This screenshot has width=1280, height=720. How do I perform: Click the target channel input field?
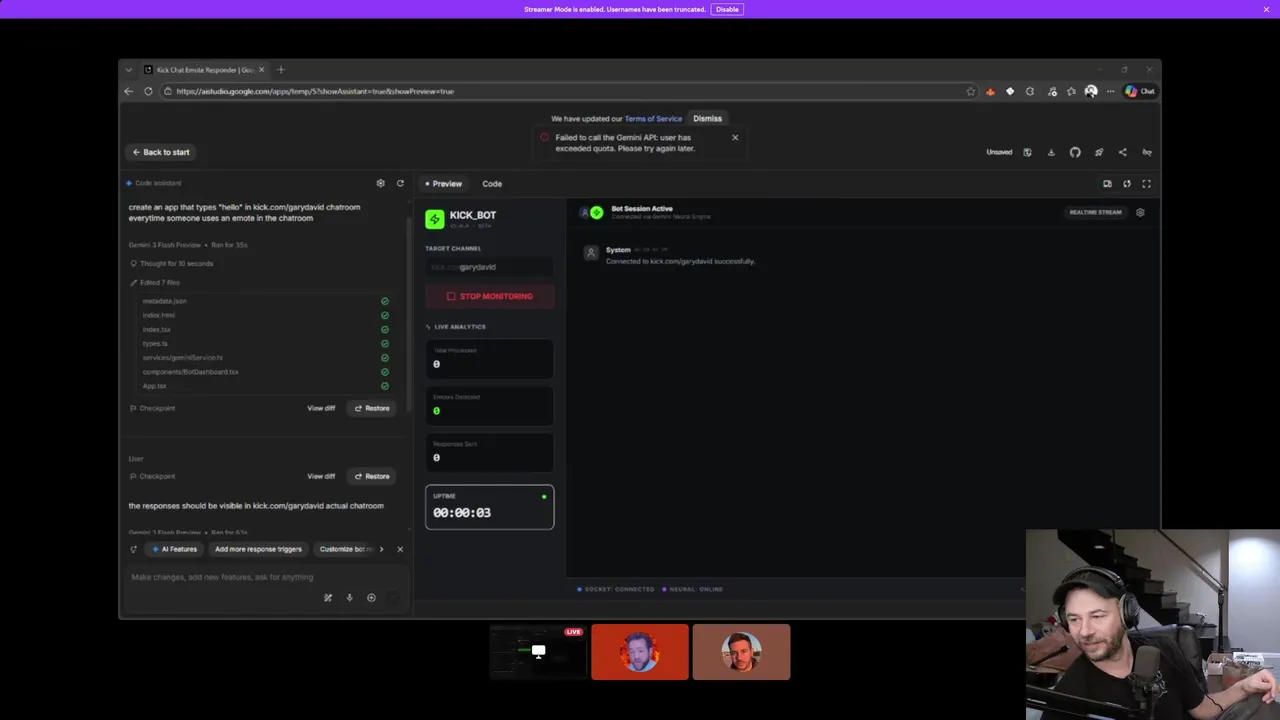coord(489,267)
